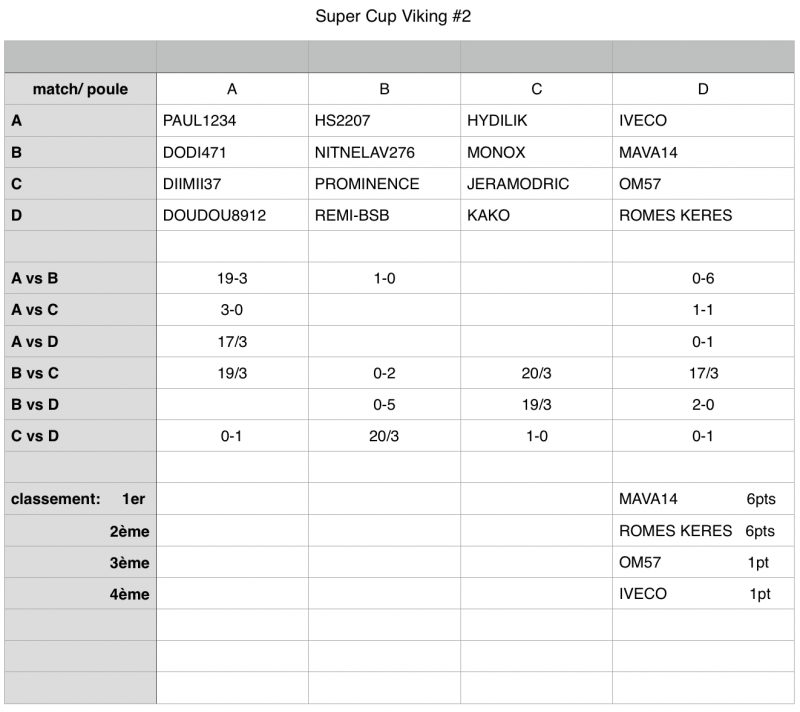Click the classement: 1er label cell
Image resolution: width=800 pixels, height=712 pixels.
[x=81, y=499]
